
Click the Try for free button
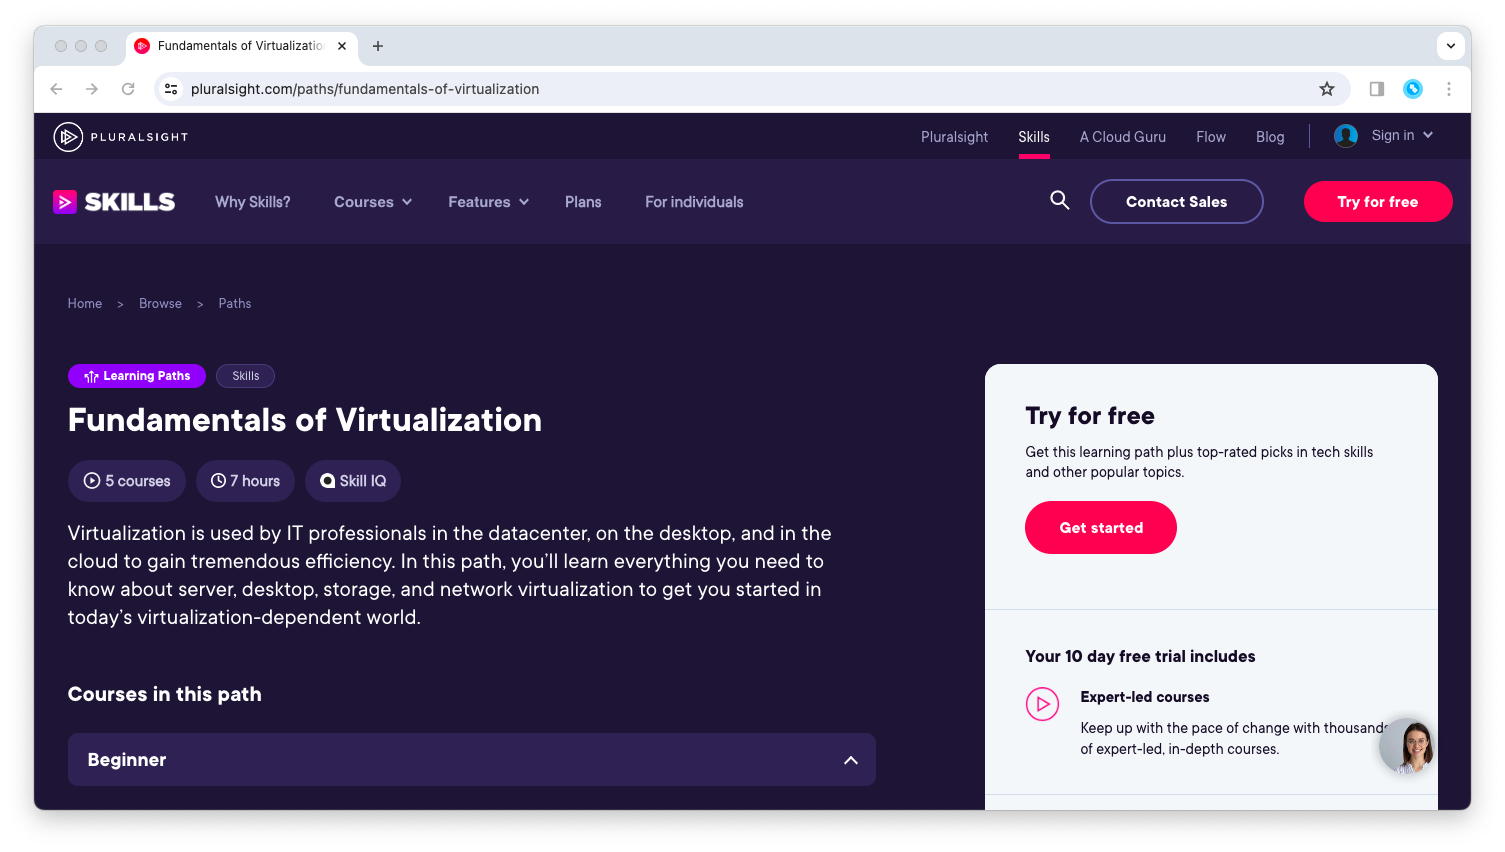(x=1378, y=201)
